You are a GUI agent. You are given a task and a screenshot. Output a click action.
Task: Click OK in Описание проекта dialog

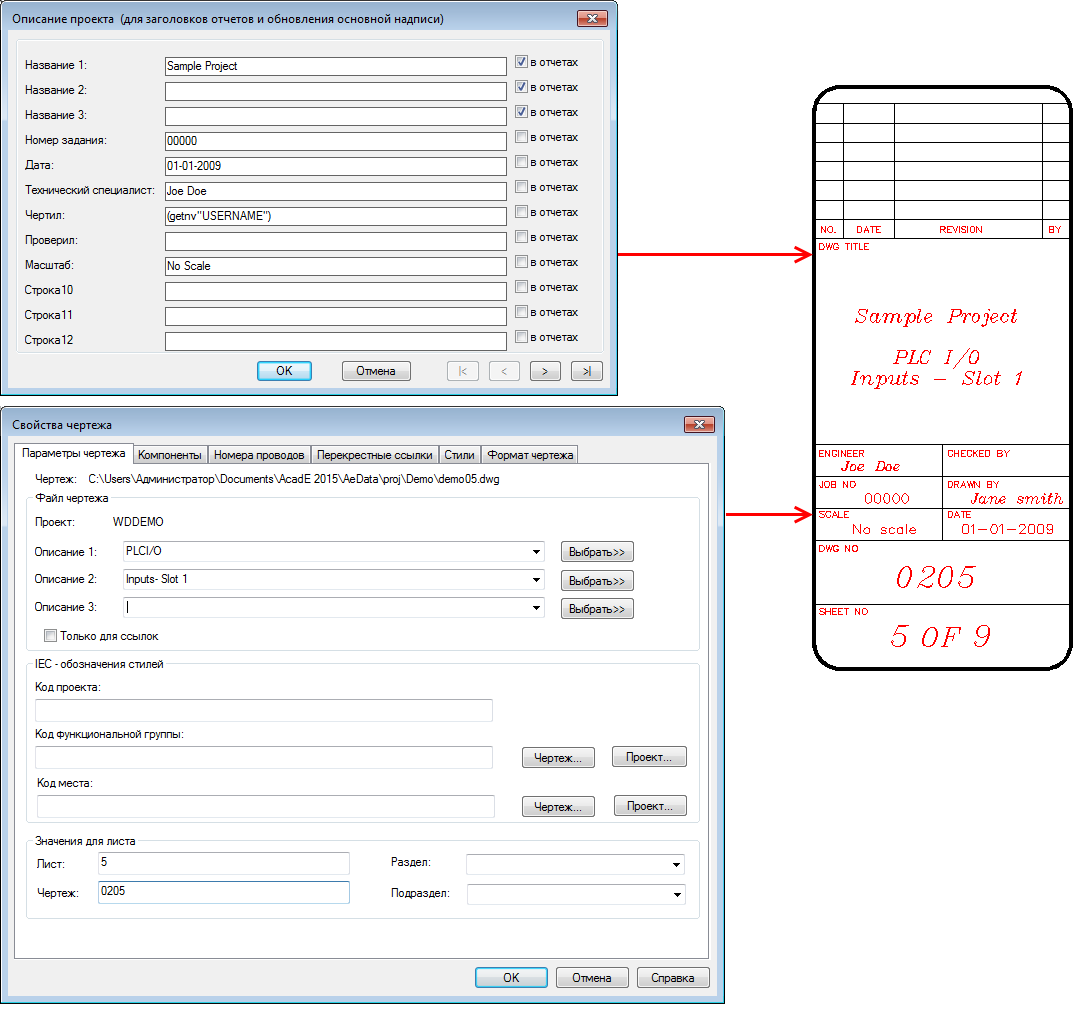point(284,371)
